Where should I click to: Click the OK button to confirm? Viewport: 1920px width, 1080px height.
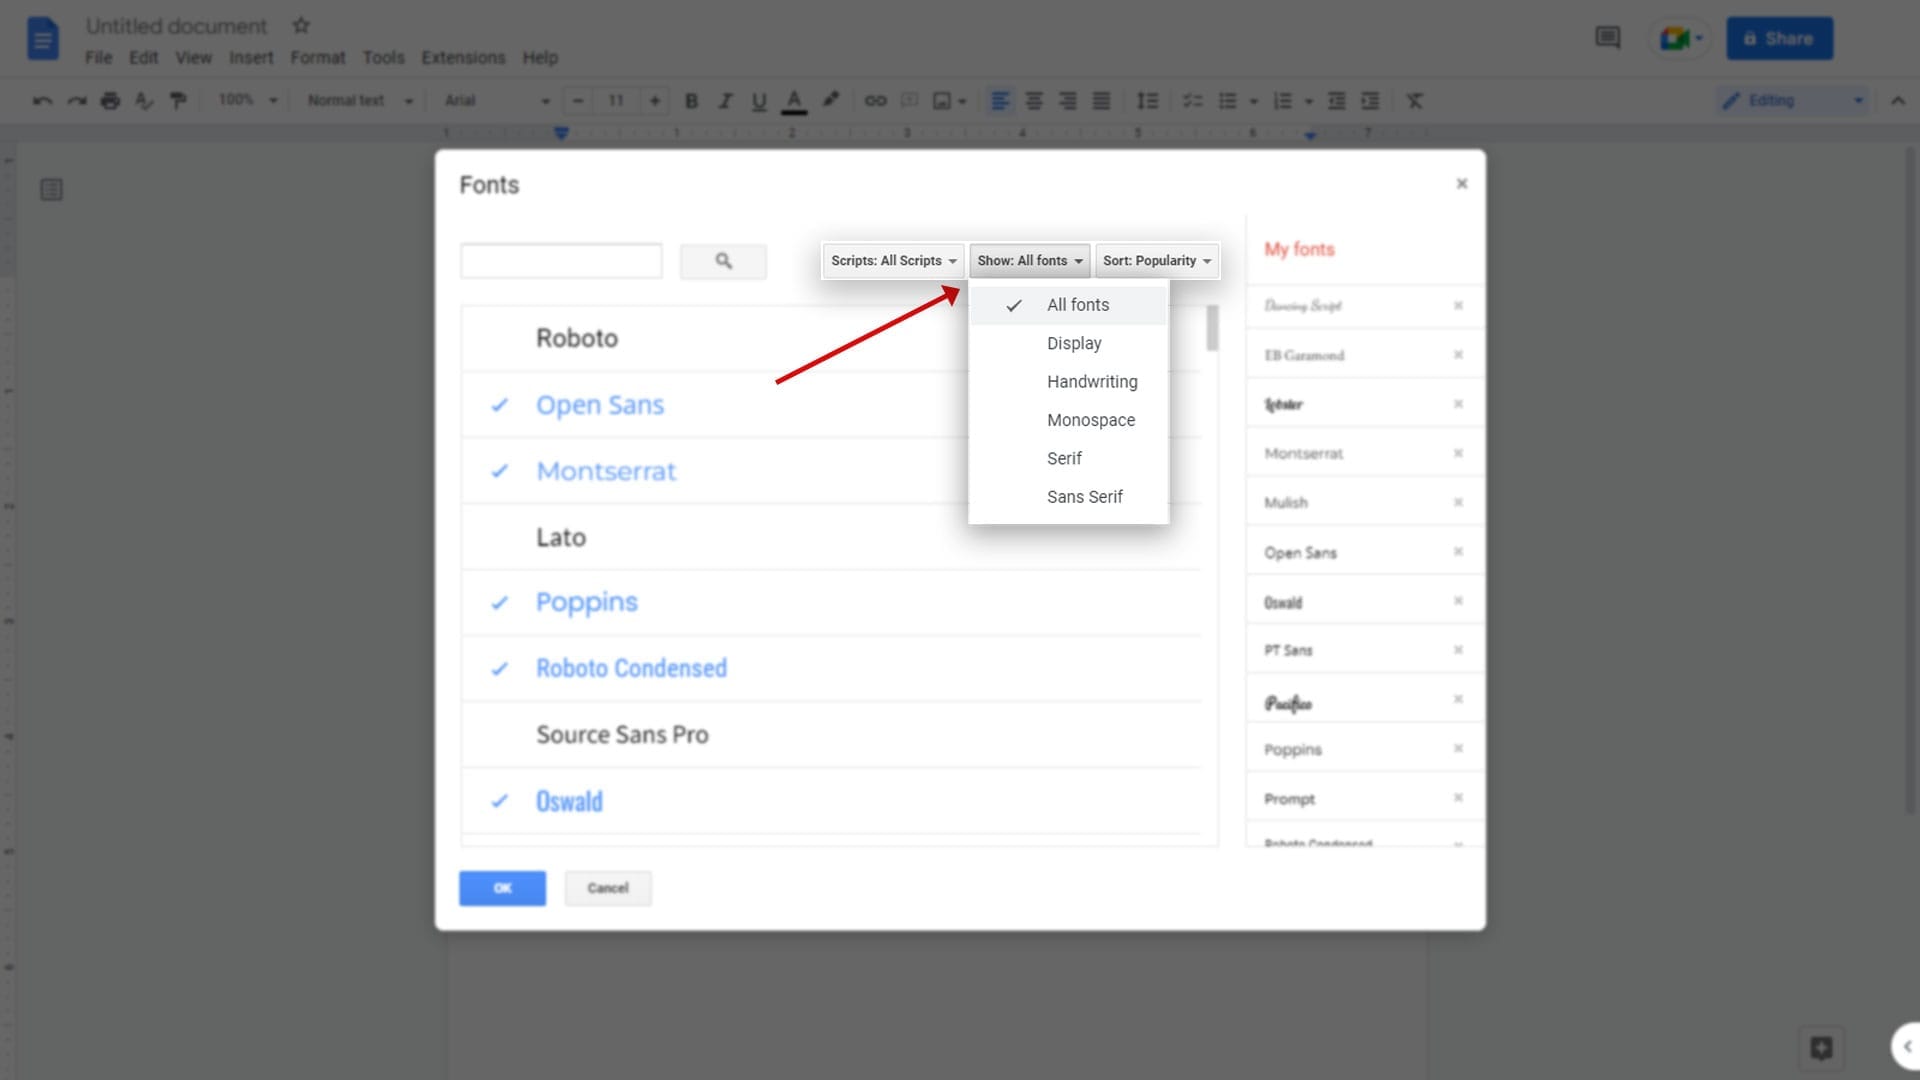(x=502, y=887)
